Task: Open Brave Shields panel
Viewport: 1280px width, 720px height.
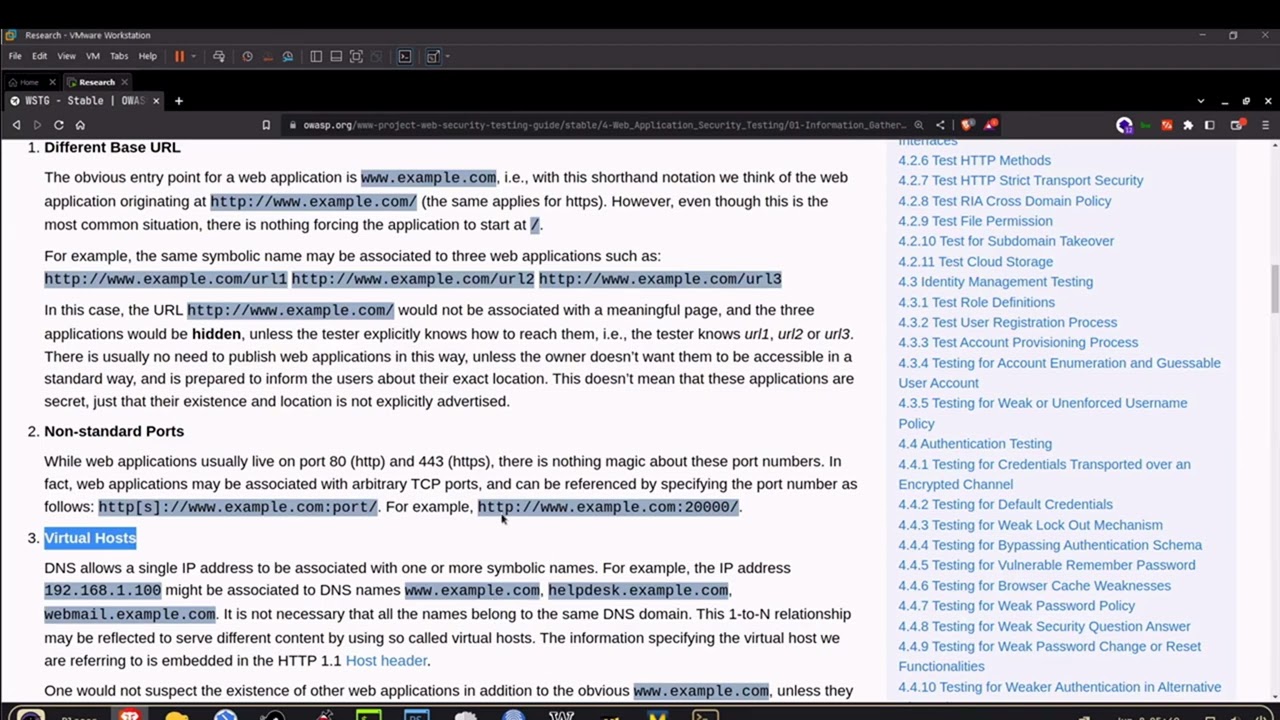Action: (966, 125)
